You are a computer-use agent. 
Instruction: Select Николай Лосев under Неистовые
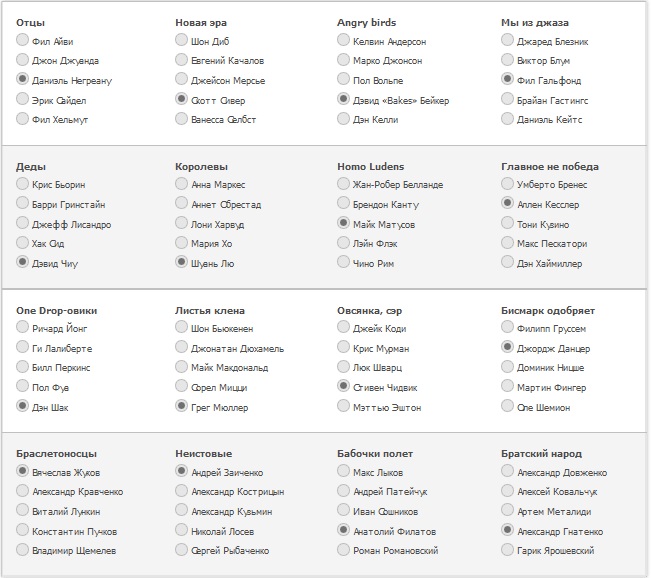181,531
